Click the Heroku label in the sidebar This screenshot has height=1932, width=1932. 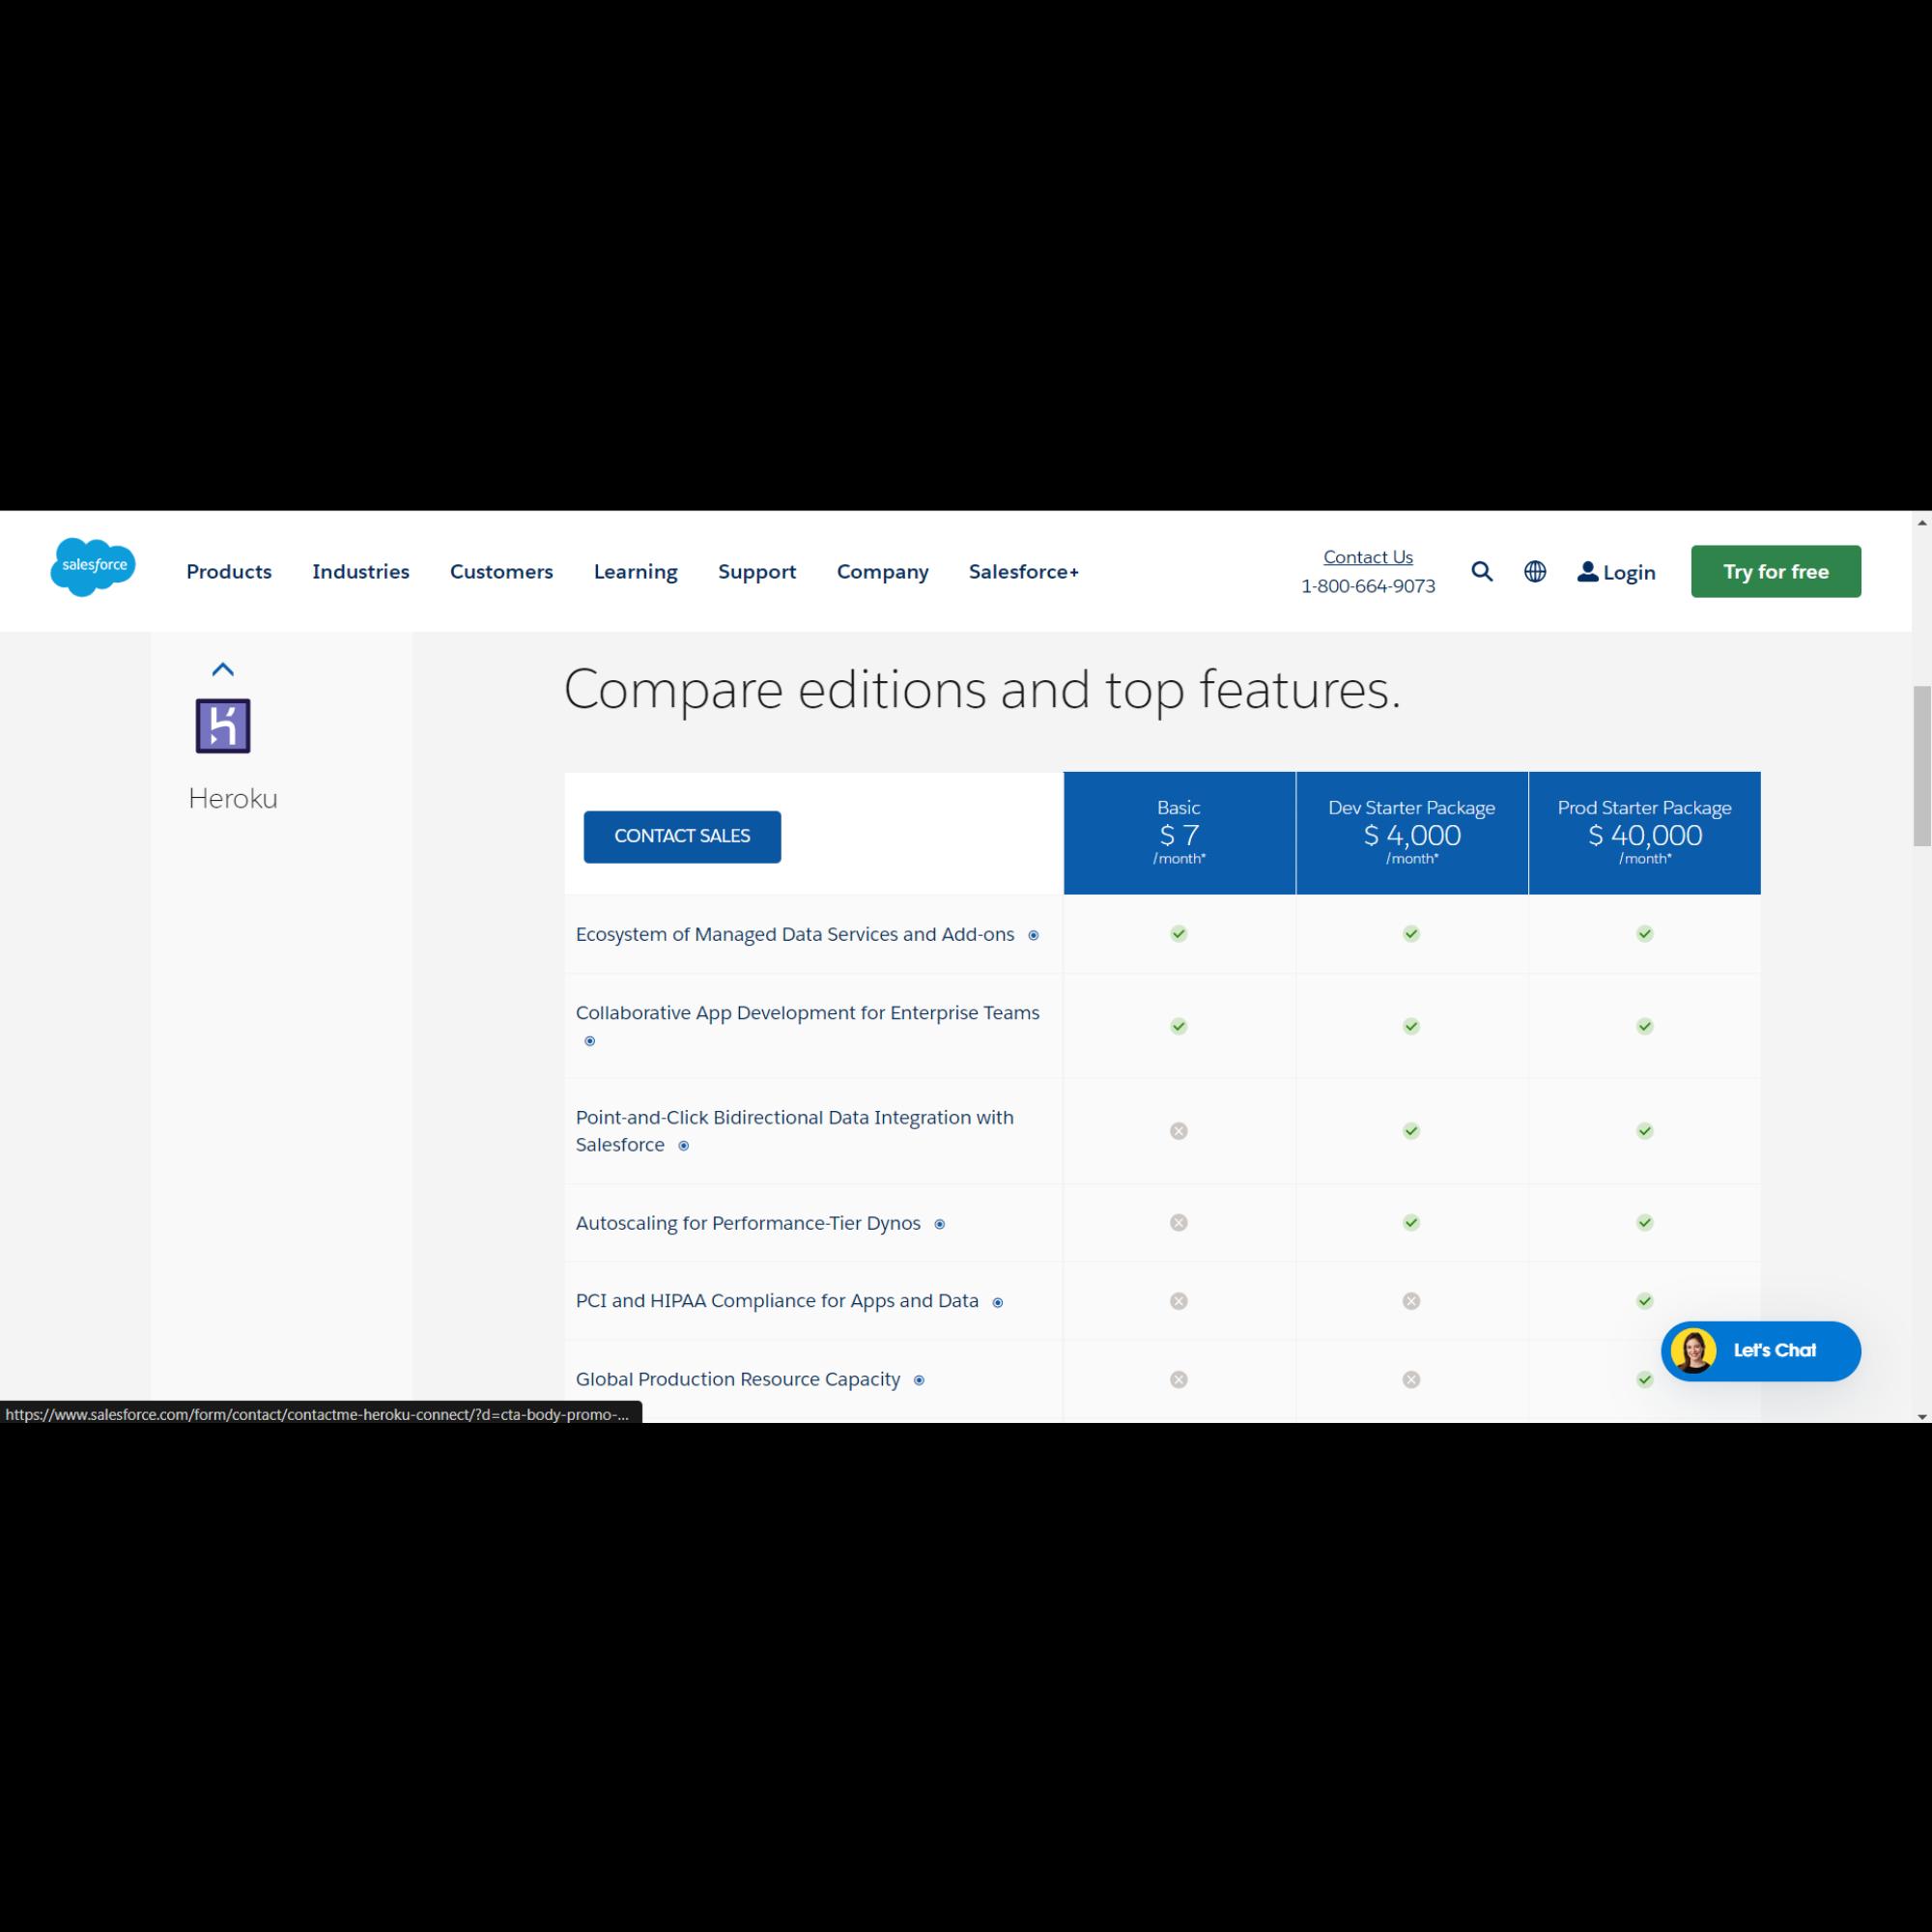[x=233, y=798]
